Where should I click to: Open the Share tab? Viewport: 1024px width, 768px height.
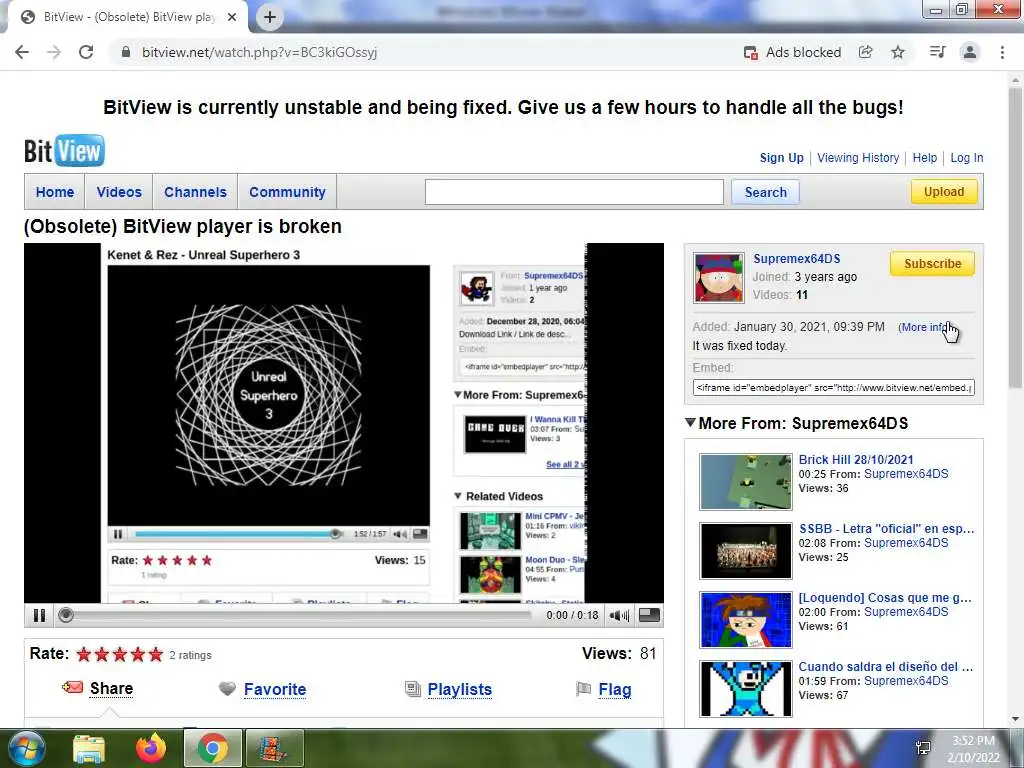pos(111,688)
